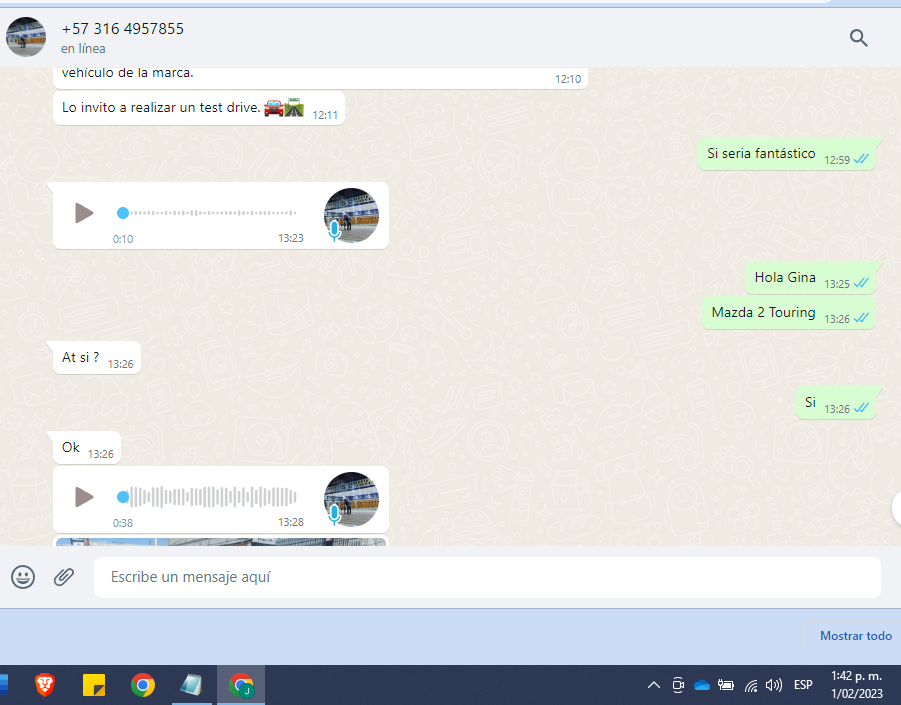The width and height of the screenshot is (901, 705).
Task: Open Brave browser from the taskbar
Action: [x=45, y=685]
